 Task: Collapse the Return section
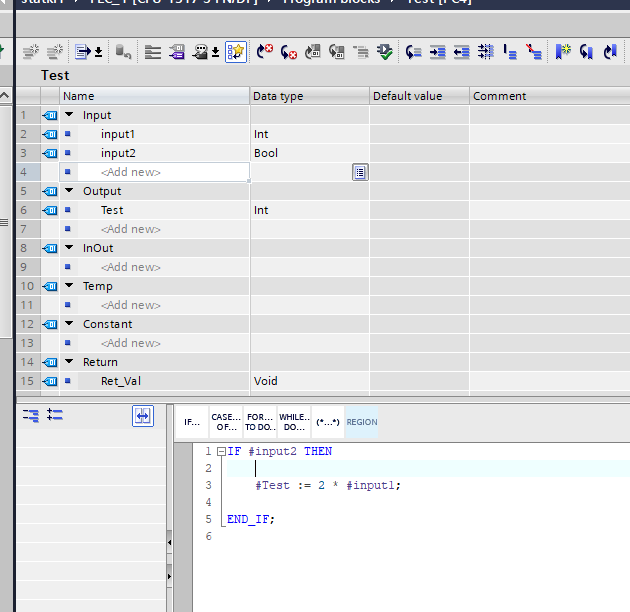point(69,362)
